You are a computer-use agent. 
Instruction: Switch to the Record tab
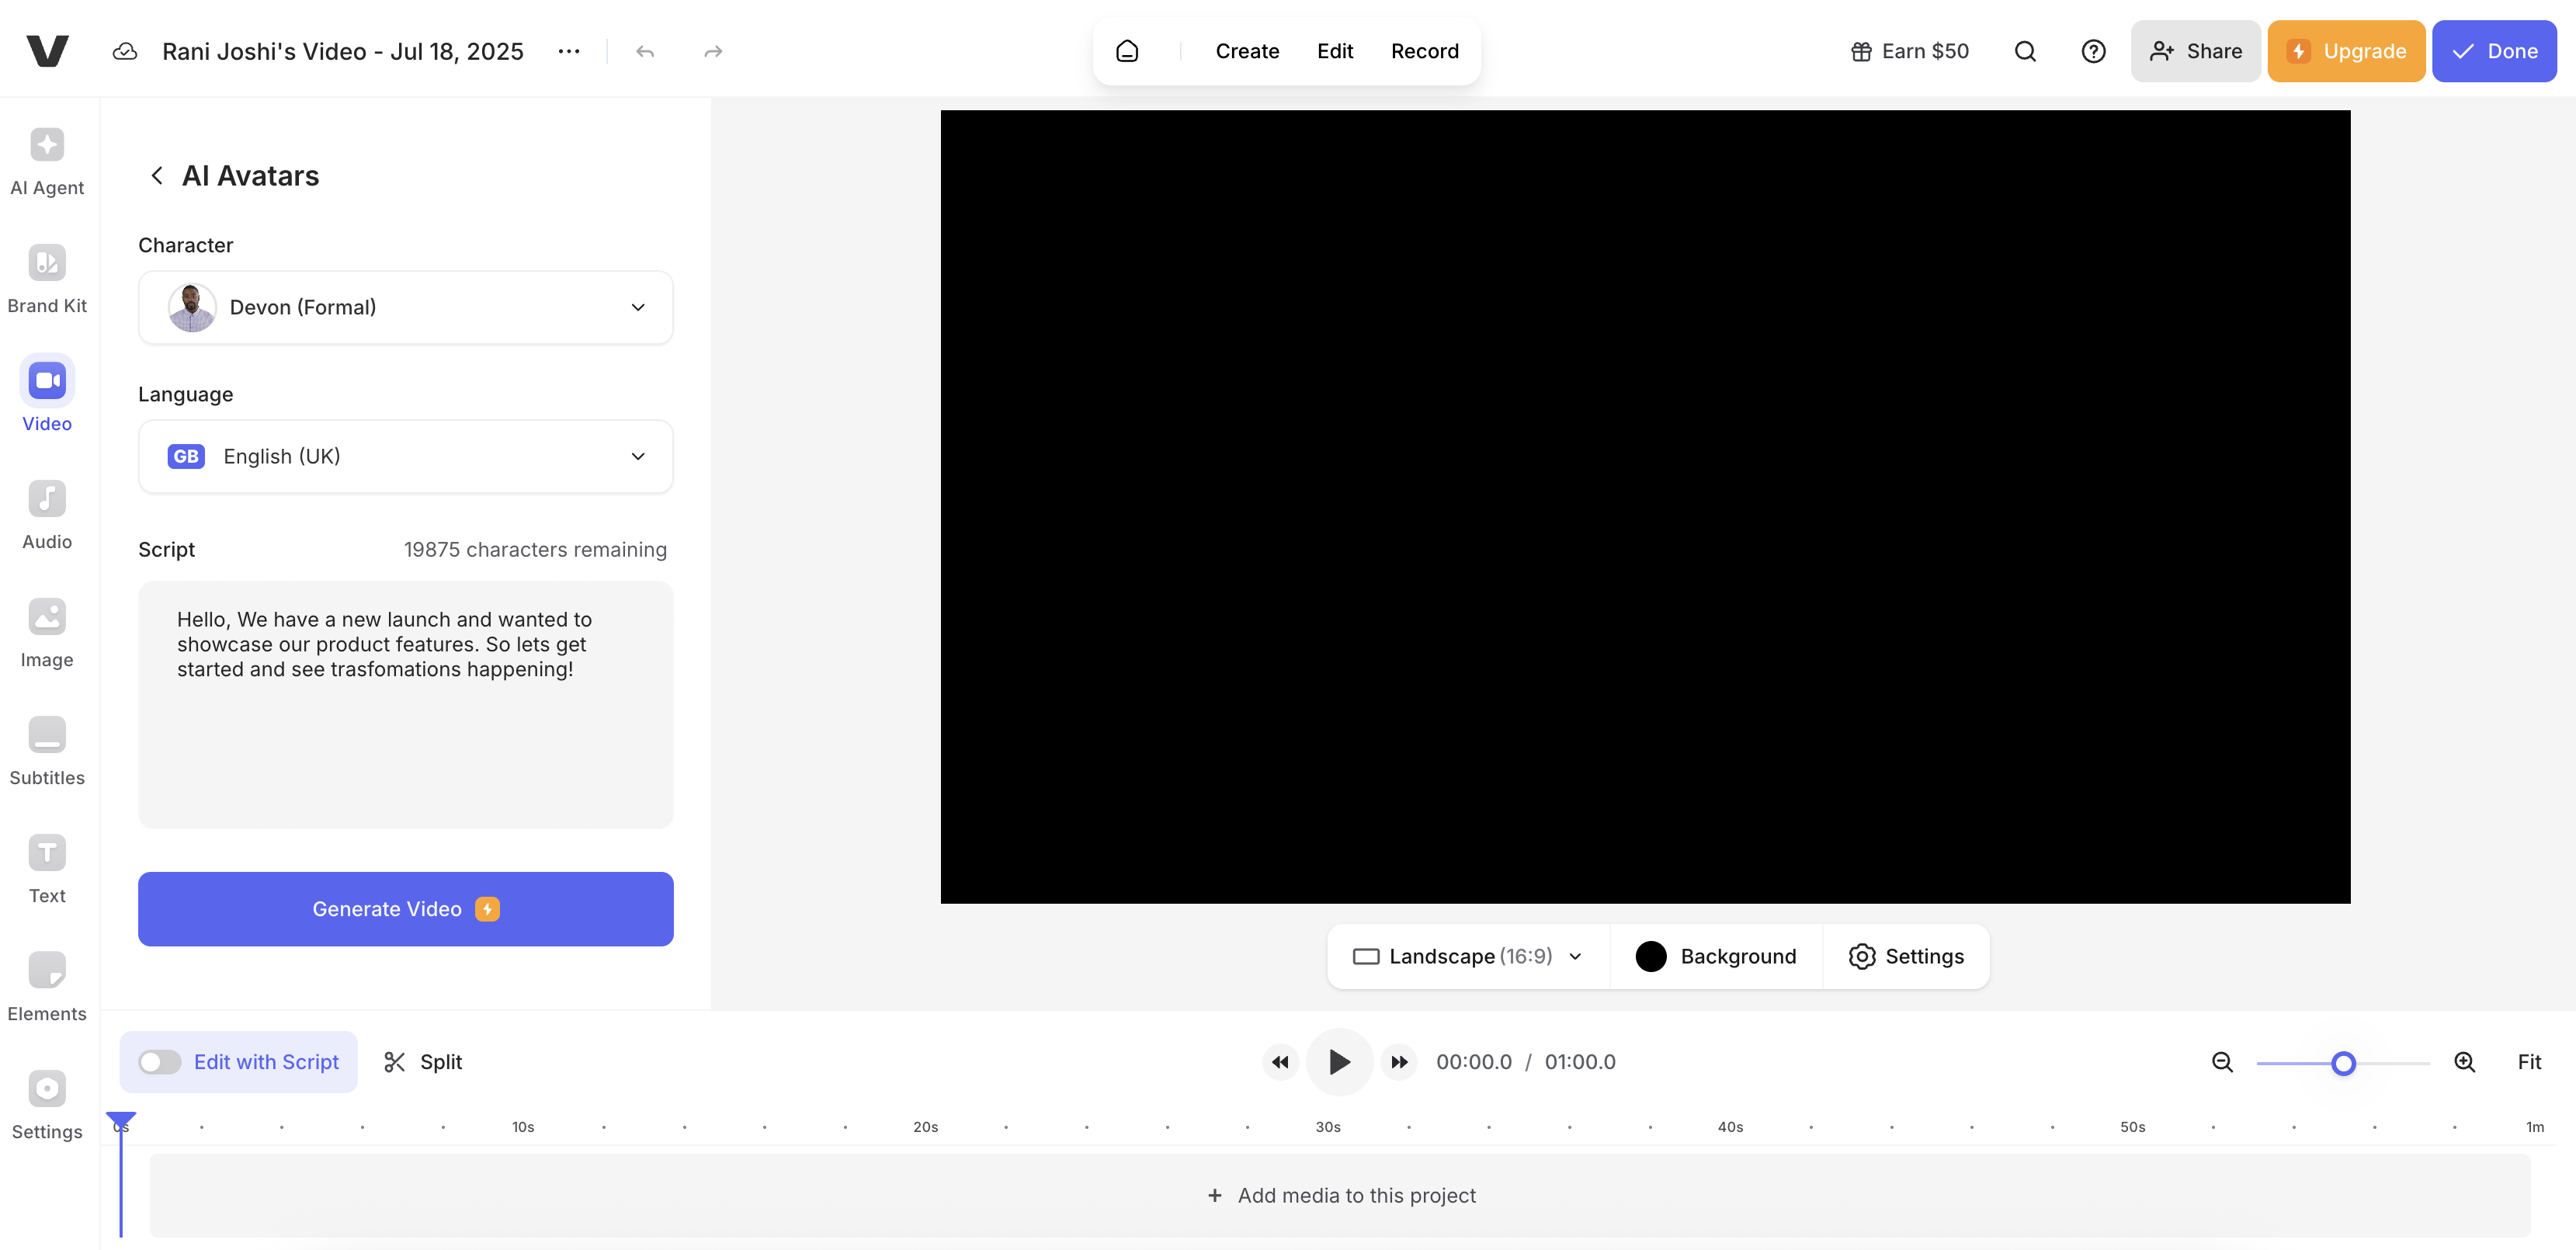click(x=1424, y=51)
